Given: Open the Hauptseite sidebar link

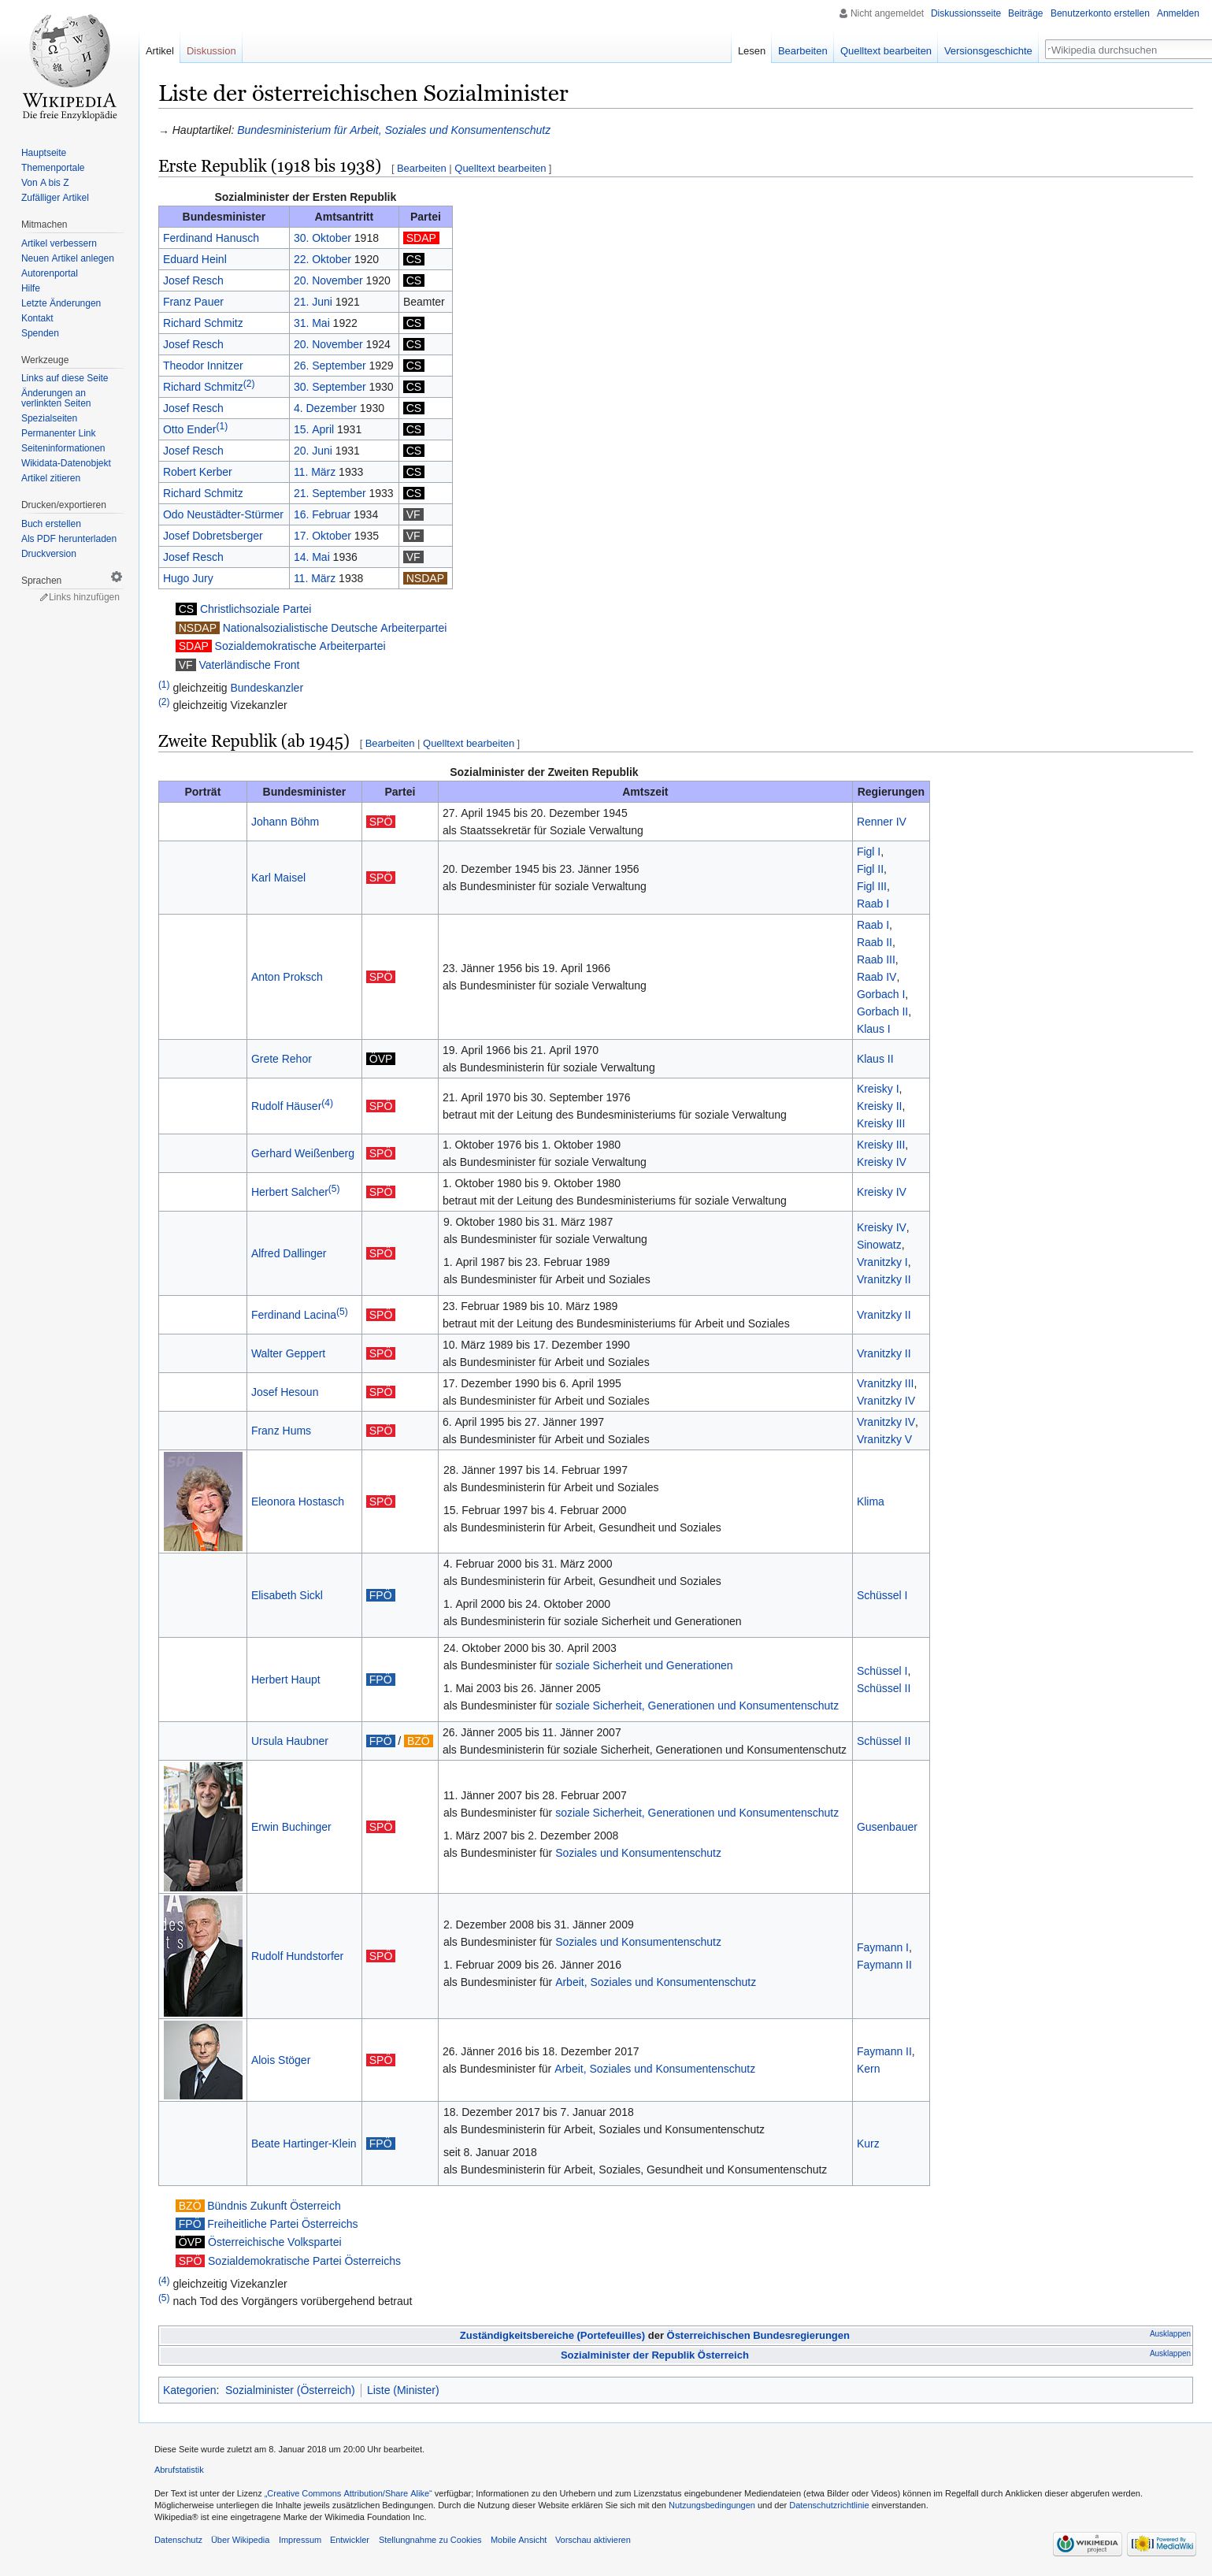Looking at the screenshot, I should pyautogui.click(x=43, y=153).
